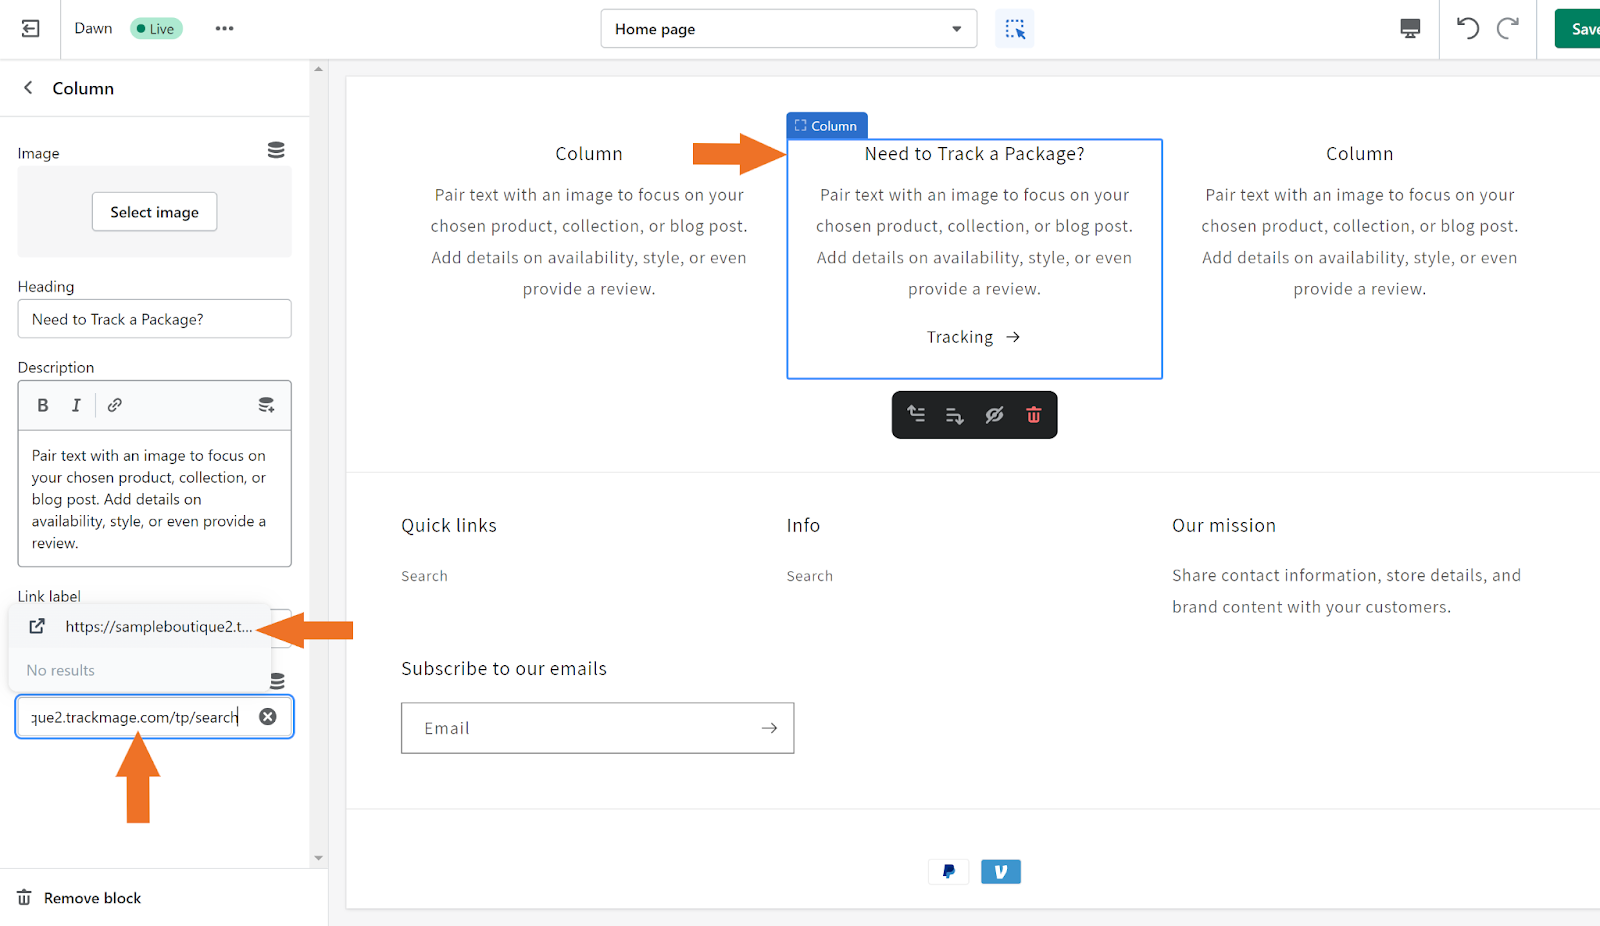Click the Select image button

(155, 212)
